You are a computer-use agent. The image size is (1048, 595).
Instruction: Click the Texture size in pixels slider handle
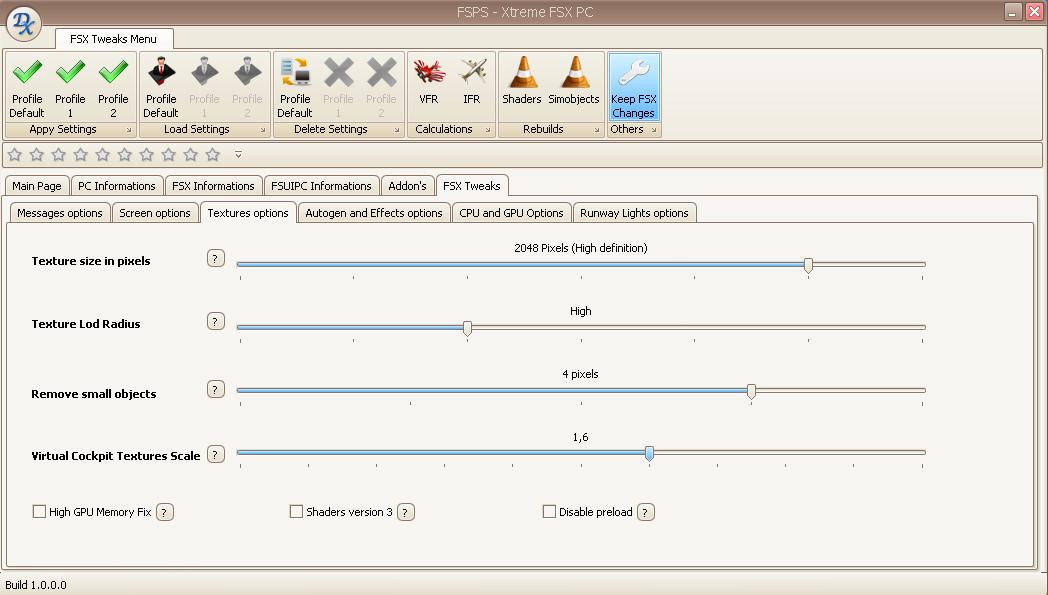click(808, 265)
